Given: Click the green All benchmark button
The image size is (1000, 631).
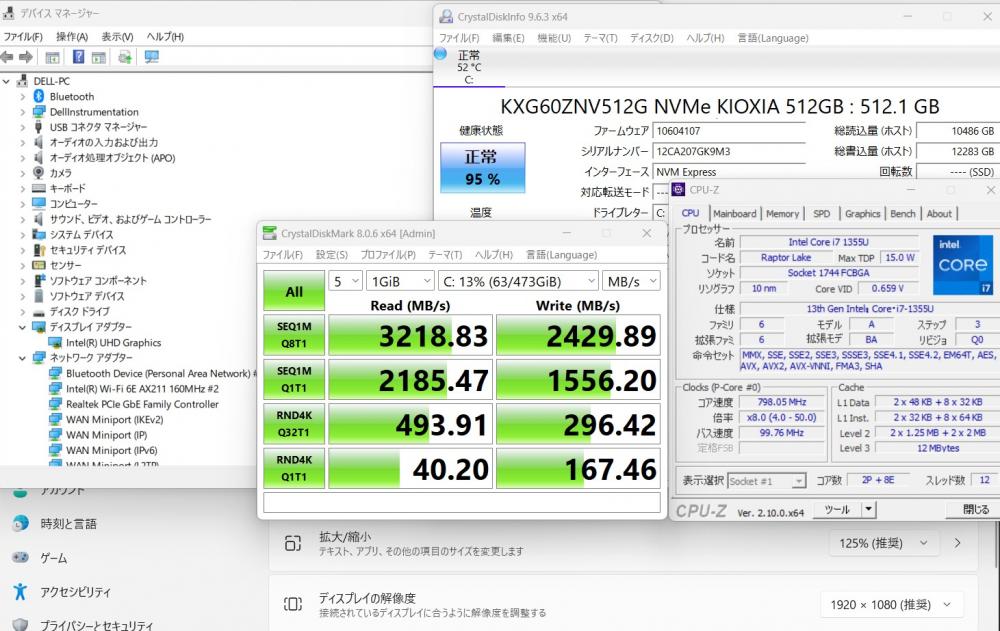Looking at the screenshot, I should pos(294,291).
